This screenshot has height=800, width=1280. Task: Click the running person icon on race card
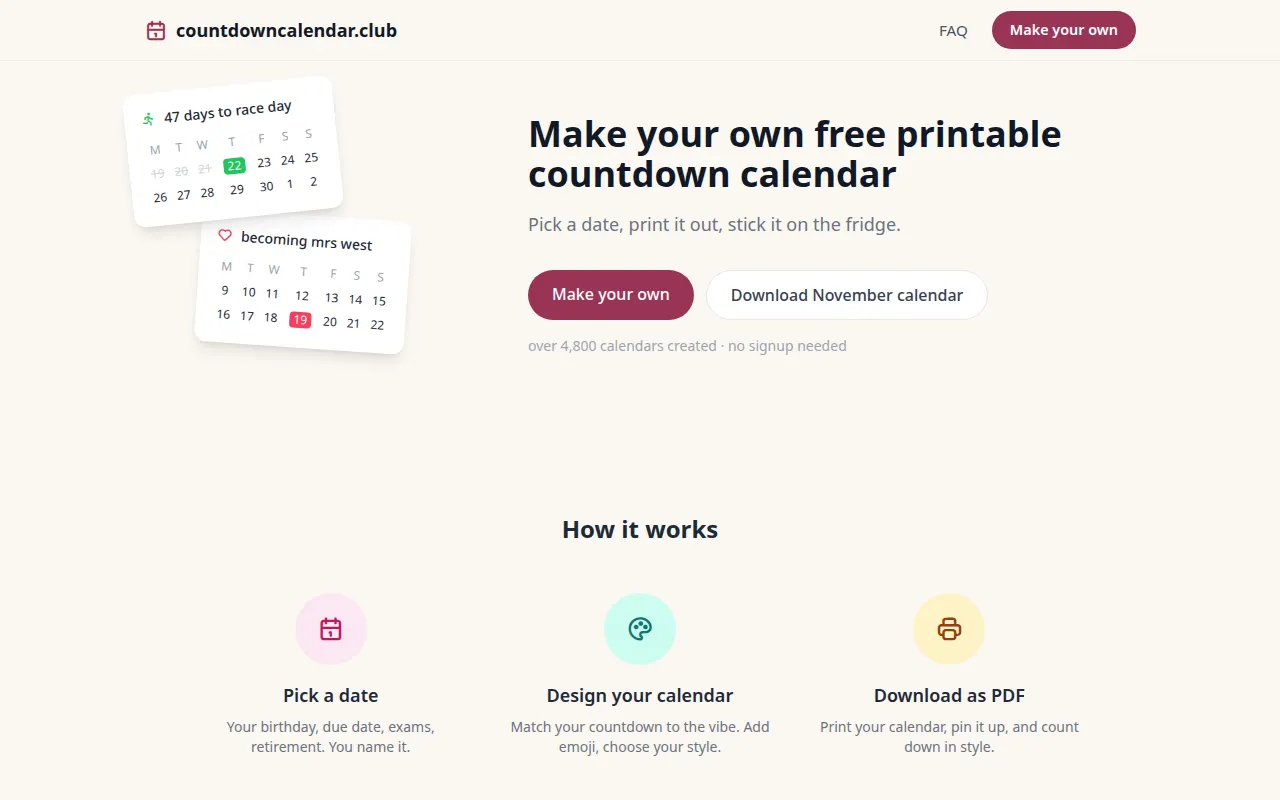pyautogui.click(x=148, y=119)
